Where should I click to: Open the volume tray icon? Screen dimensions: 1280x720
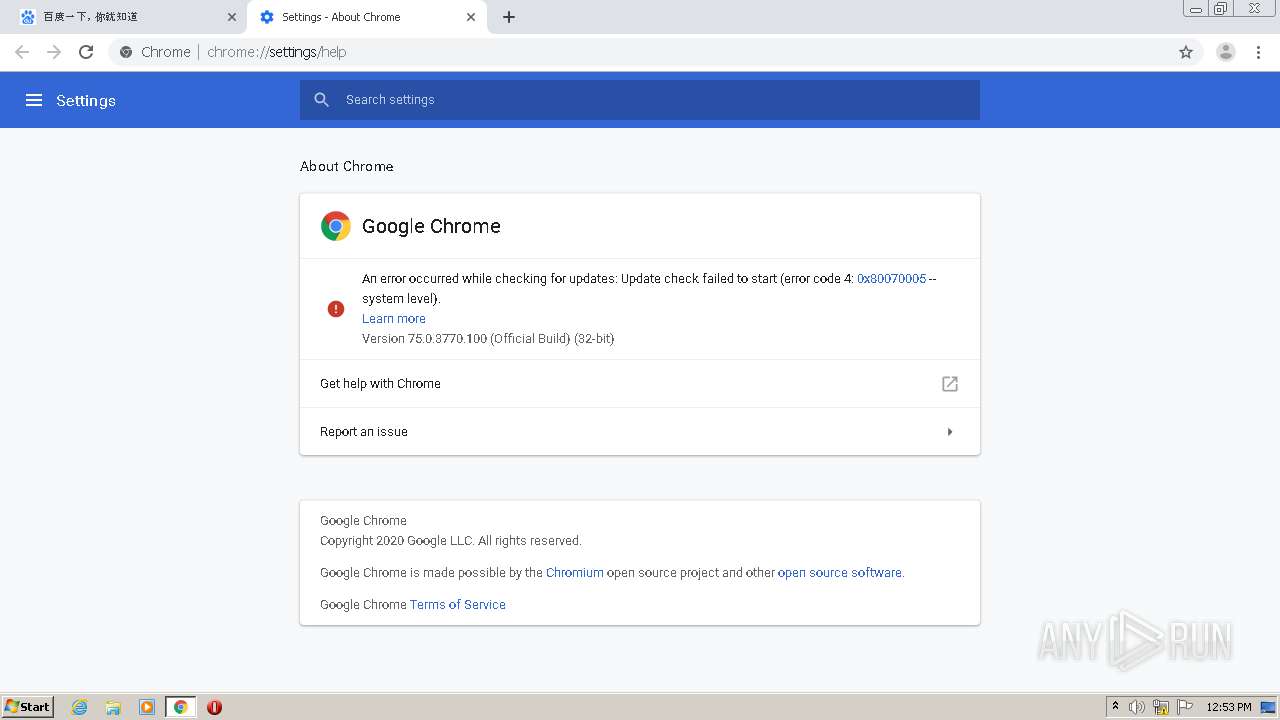[x=1137, y=707]
